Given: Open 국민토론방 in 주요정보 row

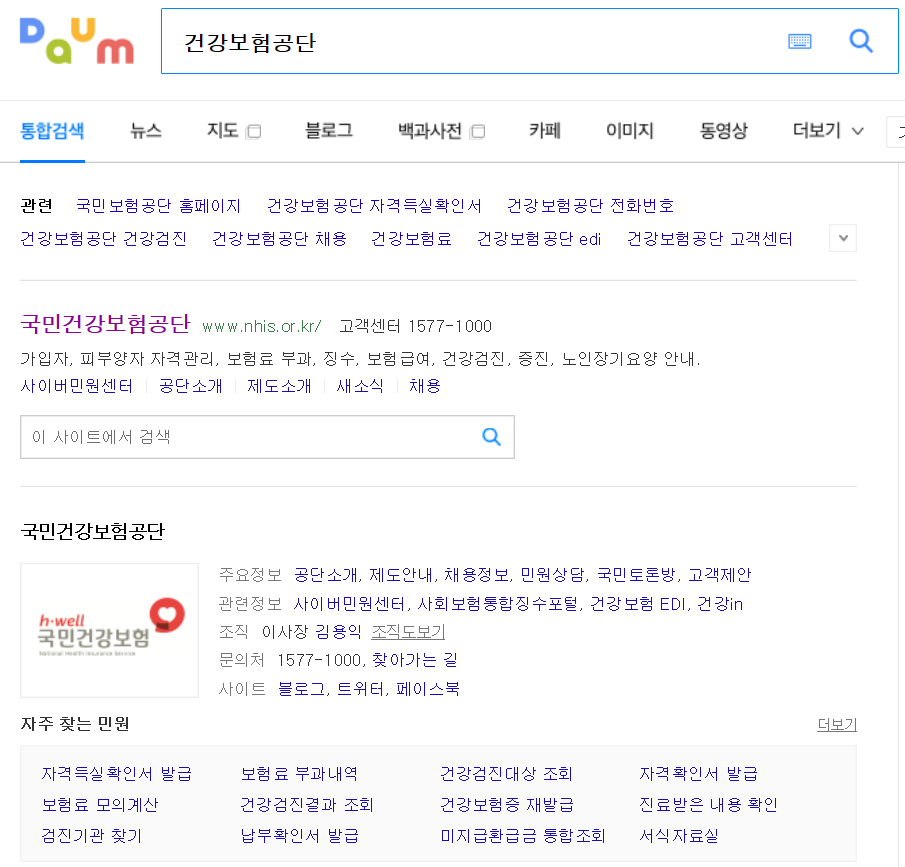Looking at the screenshot, I should tap(636, 574).
